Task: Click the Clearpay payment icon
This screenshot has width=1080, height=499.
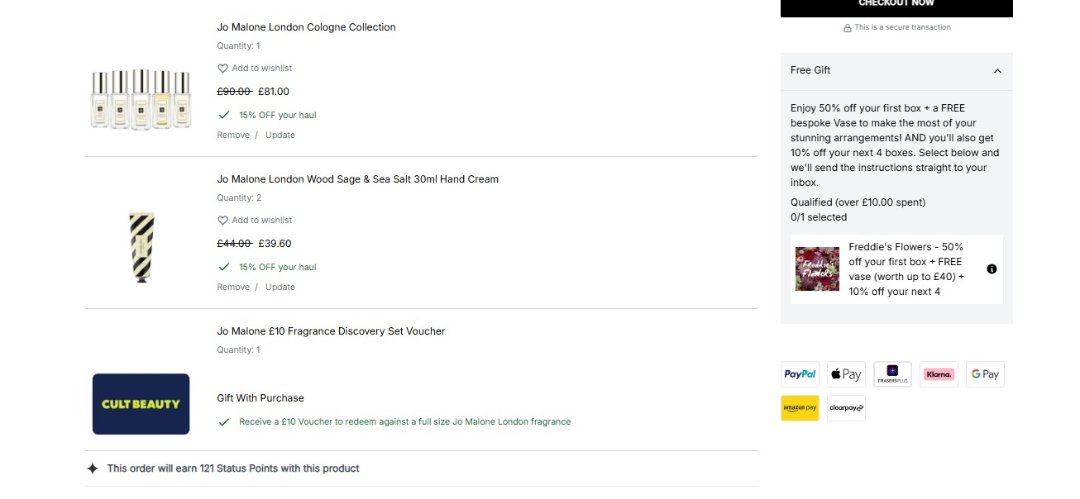Action: 846,408
